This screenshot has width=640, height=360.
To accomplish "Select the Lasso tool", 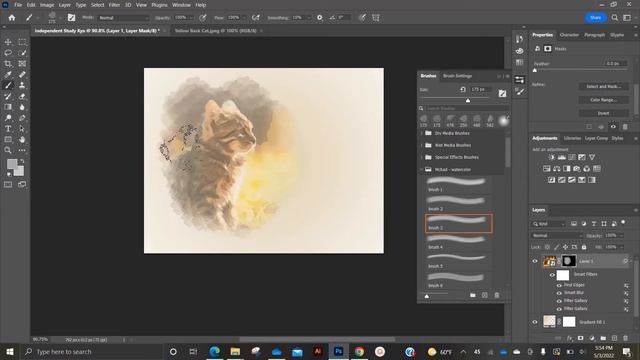I will pos(8,53).
